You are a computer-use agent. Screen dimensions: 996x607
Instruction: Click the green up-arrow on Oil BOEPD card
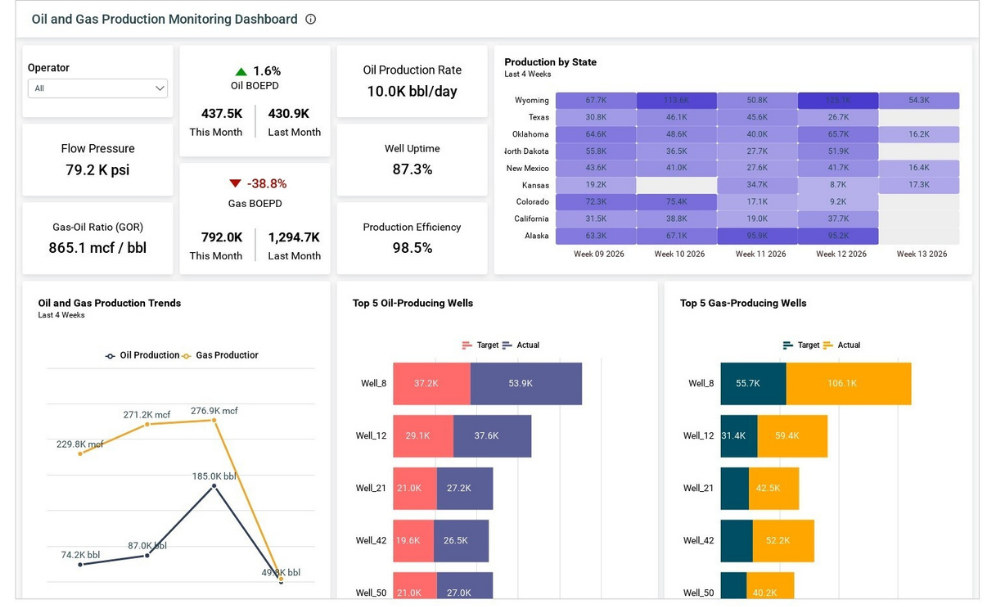pyautogui.click(x=240, y=72)
